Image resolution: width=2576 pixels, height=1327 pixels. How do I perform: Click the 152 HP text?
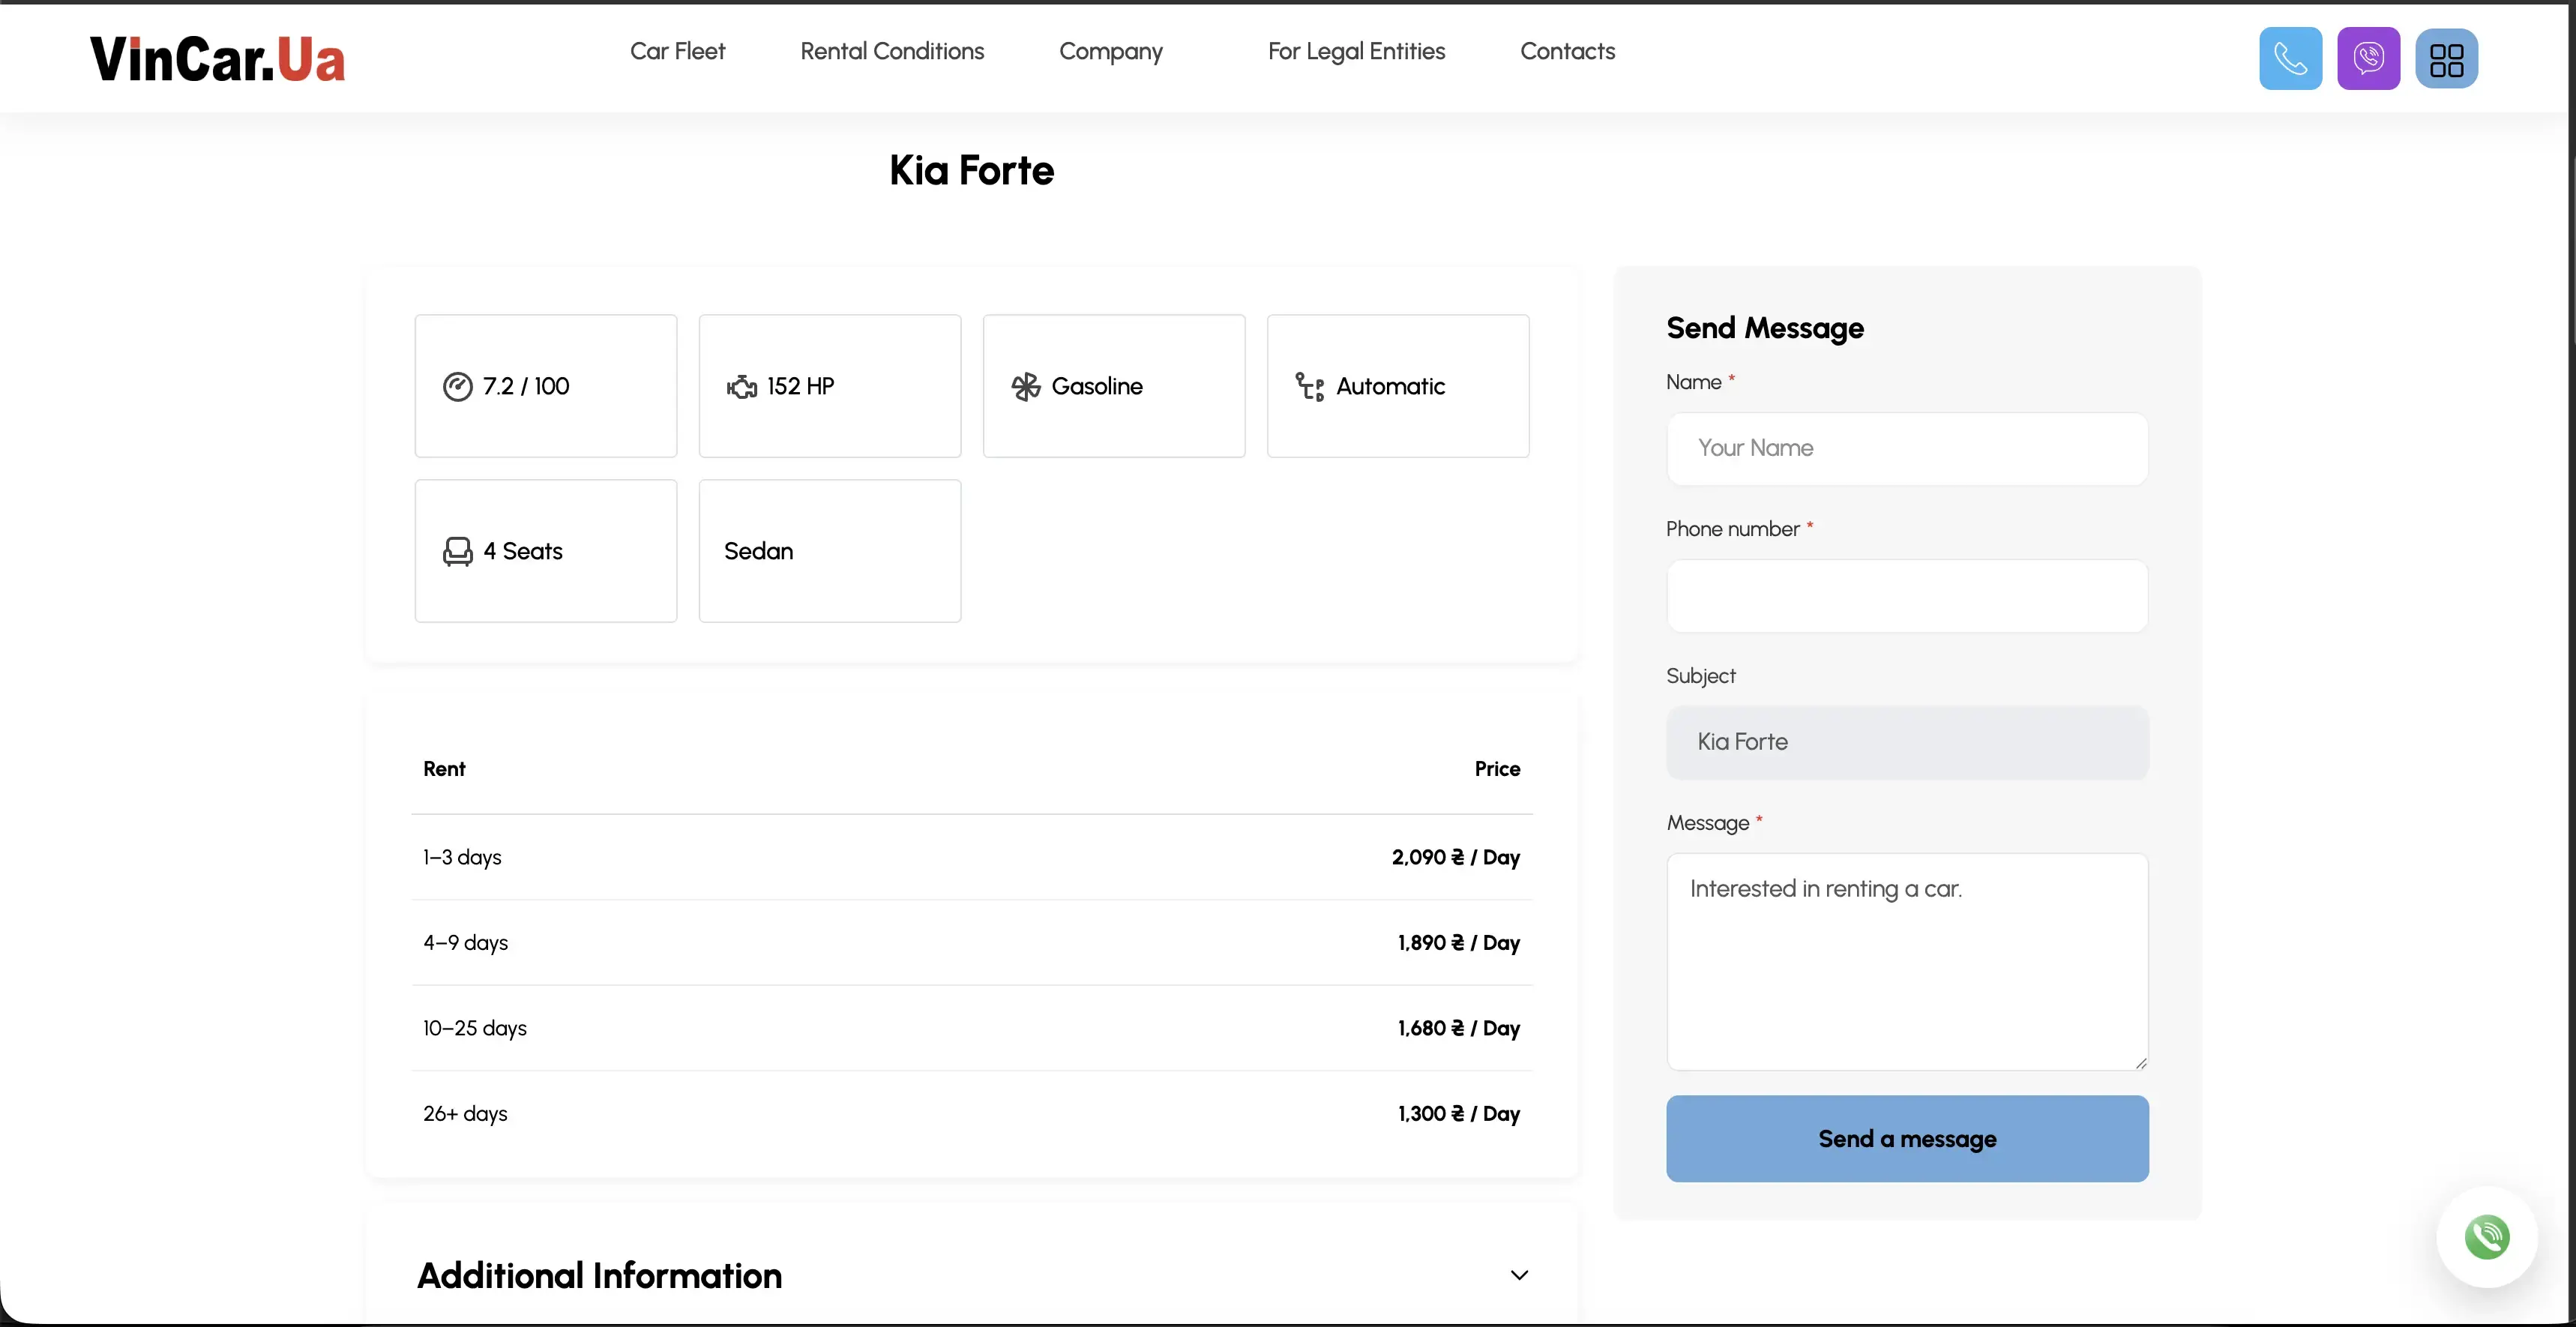tap(800, 387)
